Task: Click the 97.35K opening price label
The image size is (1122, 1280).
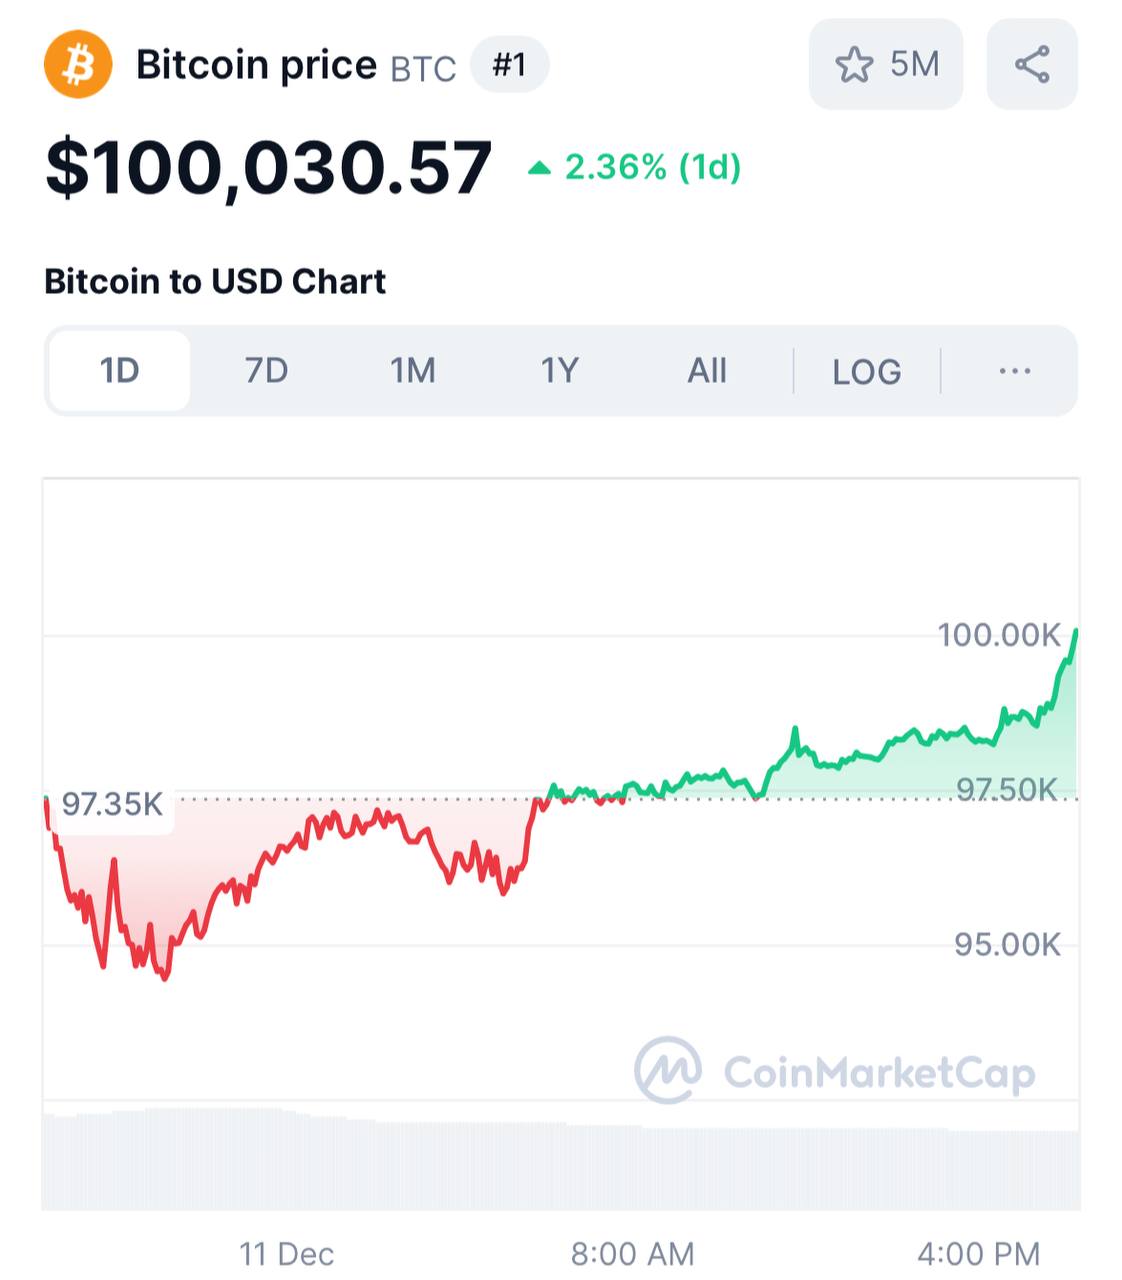Action: tap(112, 803)
